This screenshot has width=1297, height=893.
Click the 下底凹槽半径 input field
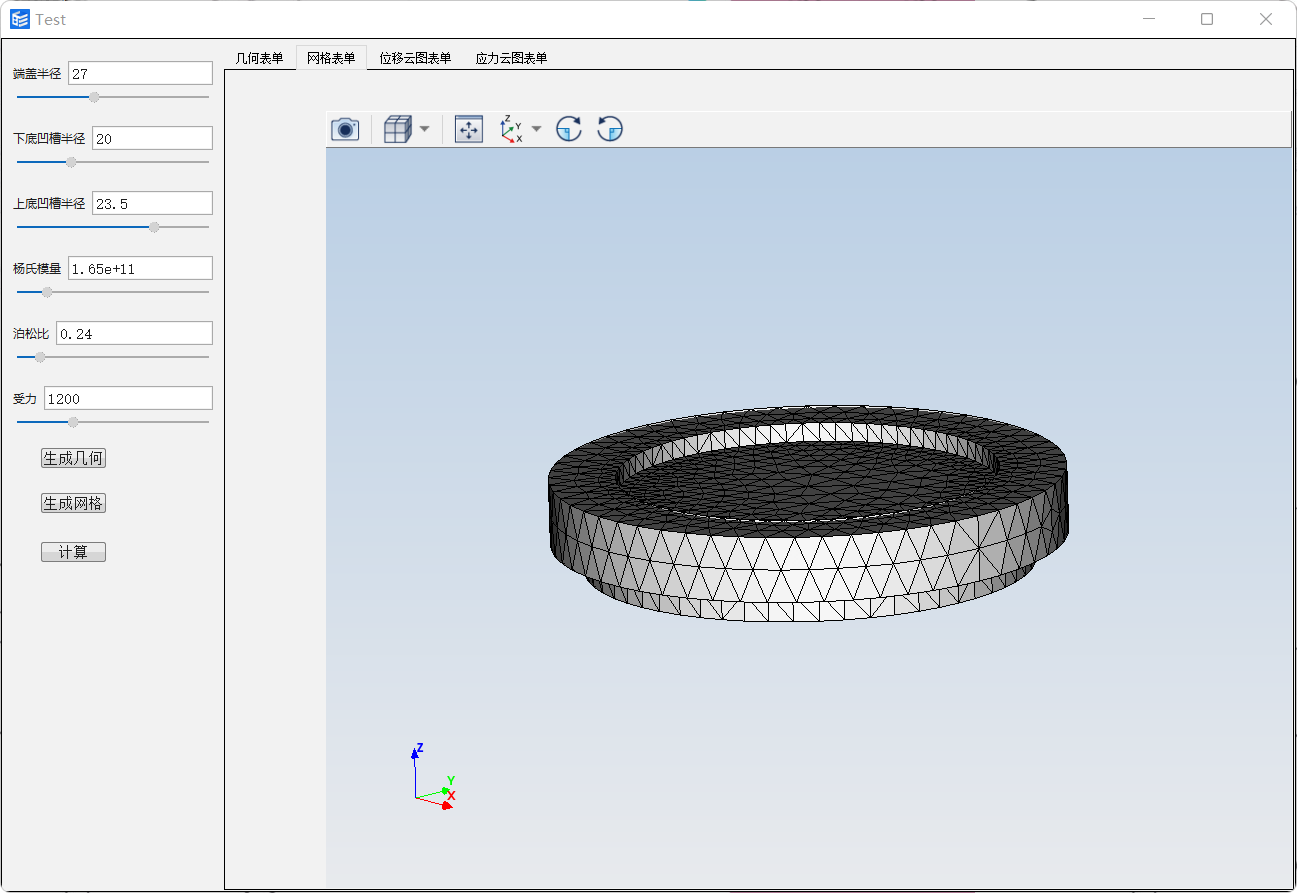pos(152,138)
